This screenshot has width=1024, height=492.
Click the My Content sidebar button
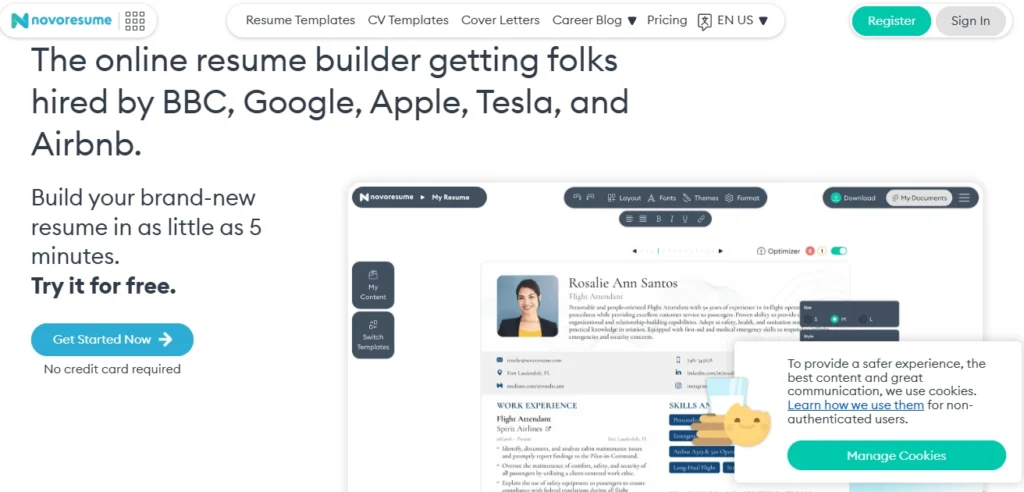[x=373, y=285]
